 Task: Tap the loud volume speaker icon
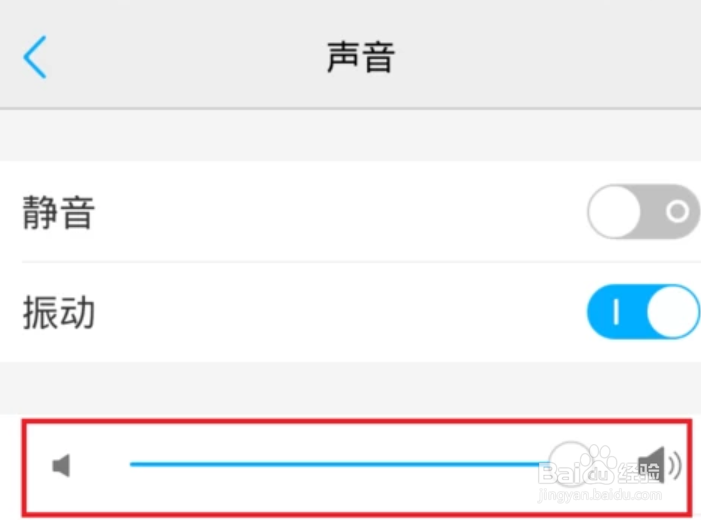651,465
